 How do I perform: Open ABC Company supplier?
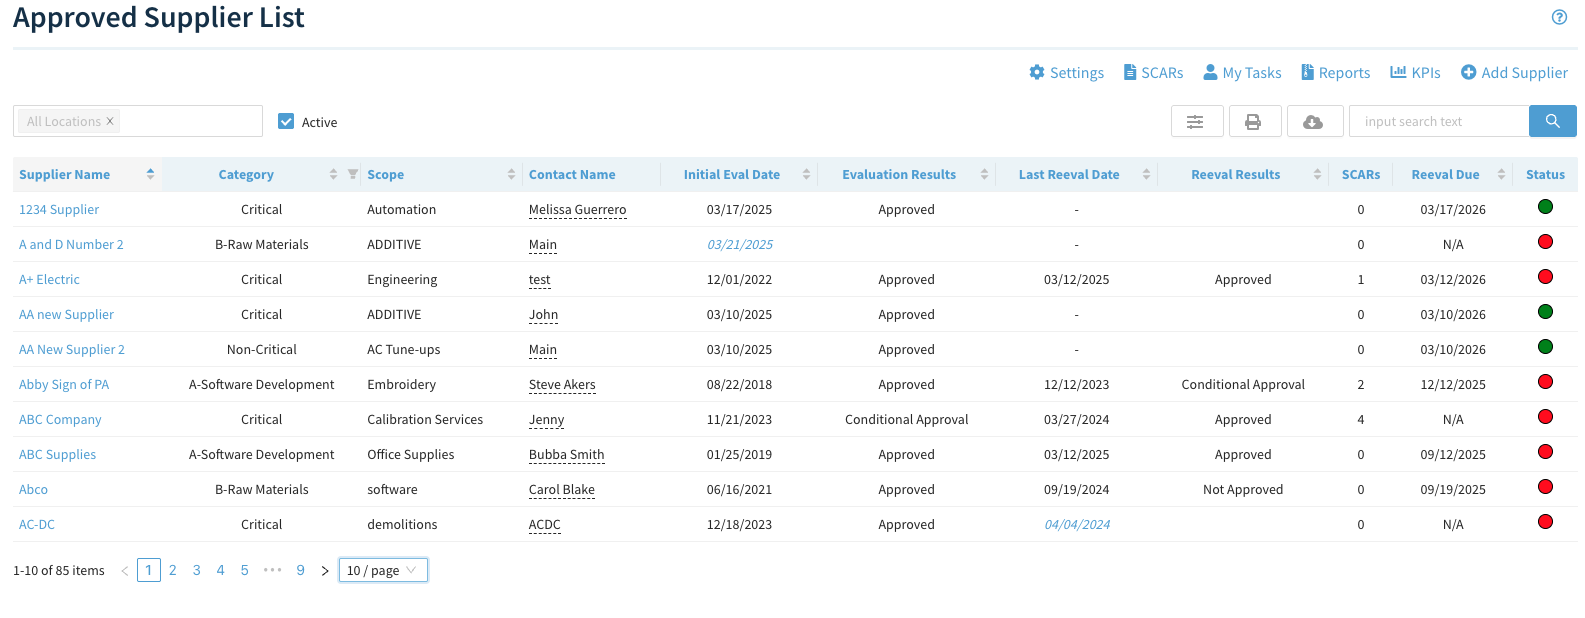[60, 419]
